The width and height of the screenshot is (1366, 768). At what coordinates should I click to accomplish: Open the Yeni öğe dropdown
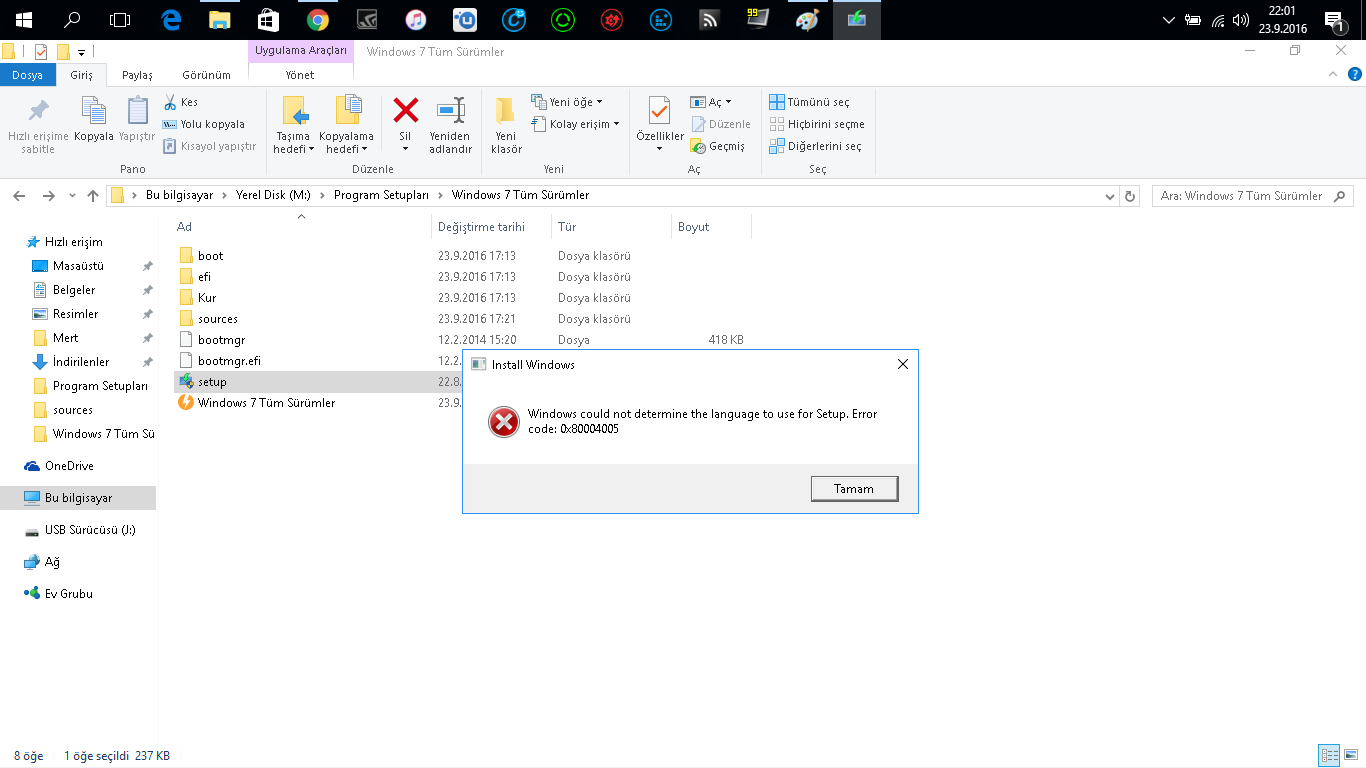(567, 102)
